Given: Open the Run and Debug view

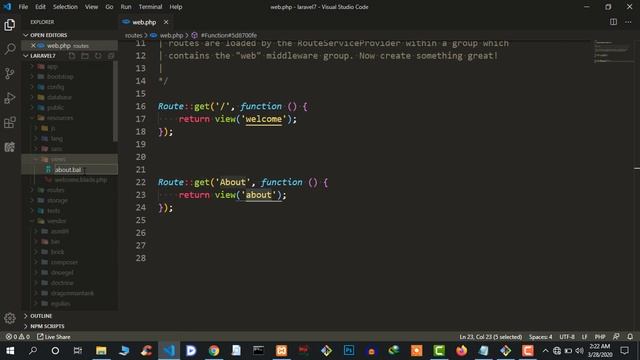Looking at the screenshot, I should coord(10,98).
